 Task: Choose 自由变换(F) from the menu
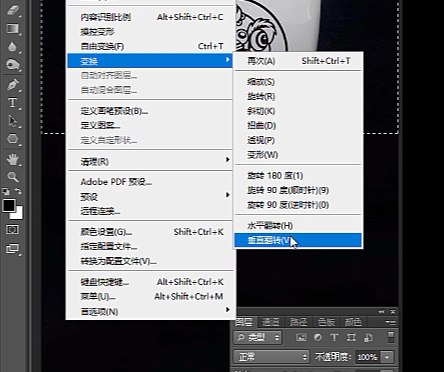(x=151, y=46)
